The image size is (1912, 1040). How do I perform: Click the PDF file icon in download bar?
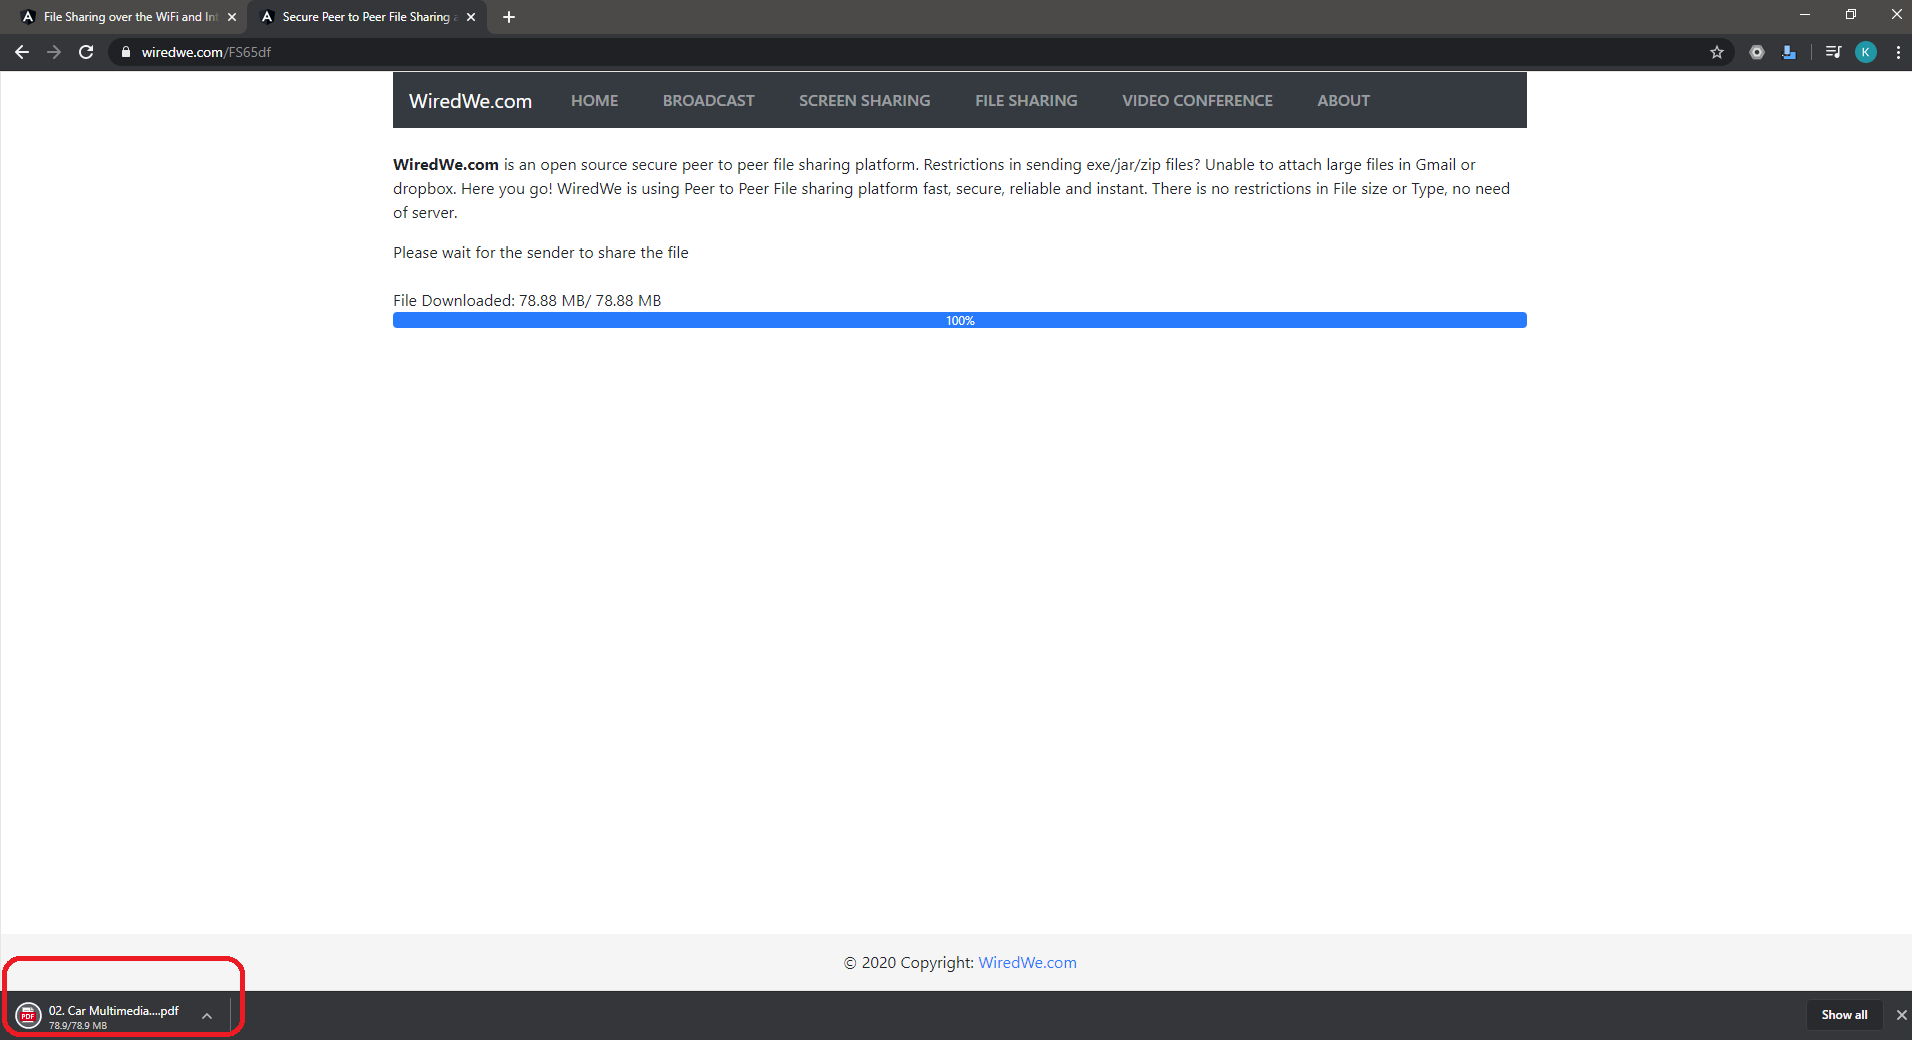click(28, 1016)
